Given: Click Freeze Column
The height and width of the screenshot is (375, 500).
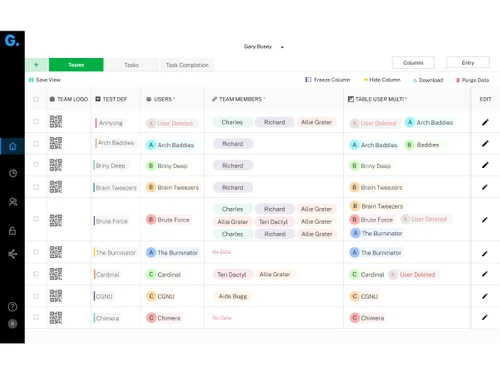Looking at the screenshot, I should (x=328, y=80).
